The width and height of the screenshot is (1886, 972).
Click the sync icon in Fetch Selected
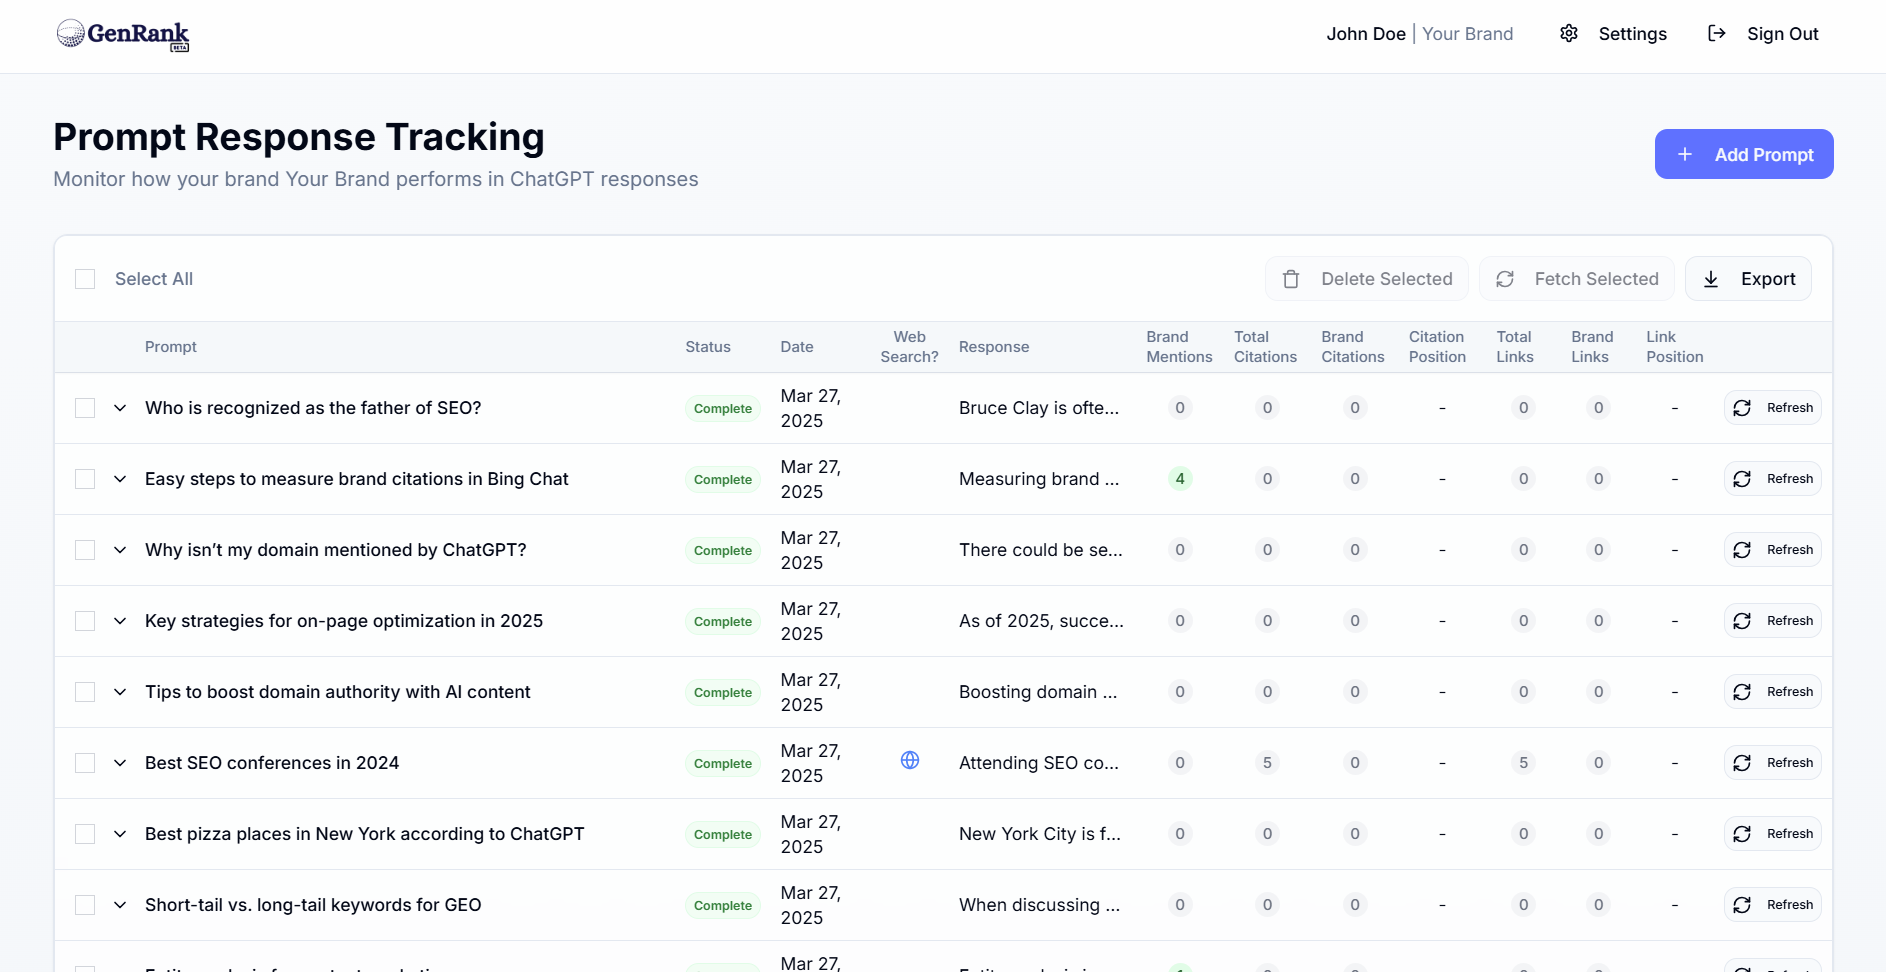point(1505,279)
